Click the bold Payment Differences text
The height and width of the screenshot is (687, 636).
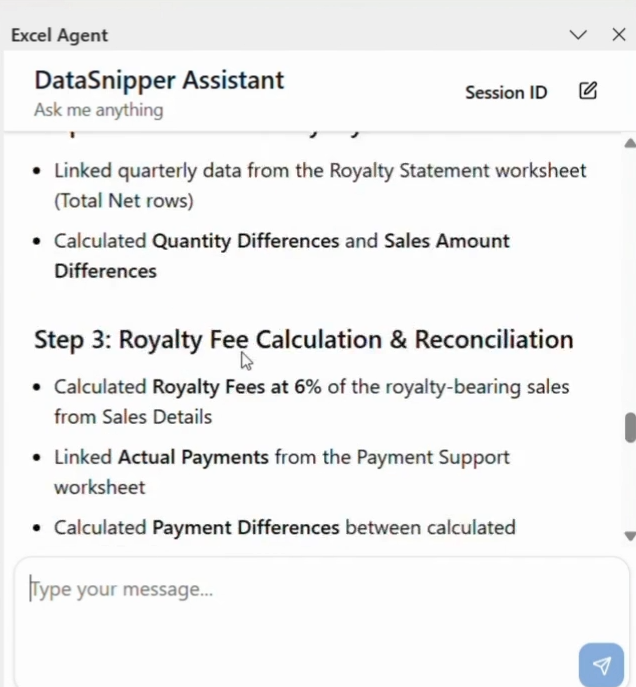[x=246, y=527]
